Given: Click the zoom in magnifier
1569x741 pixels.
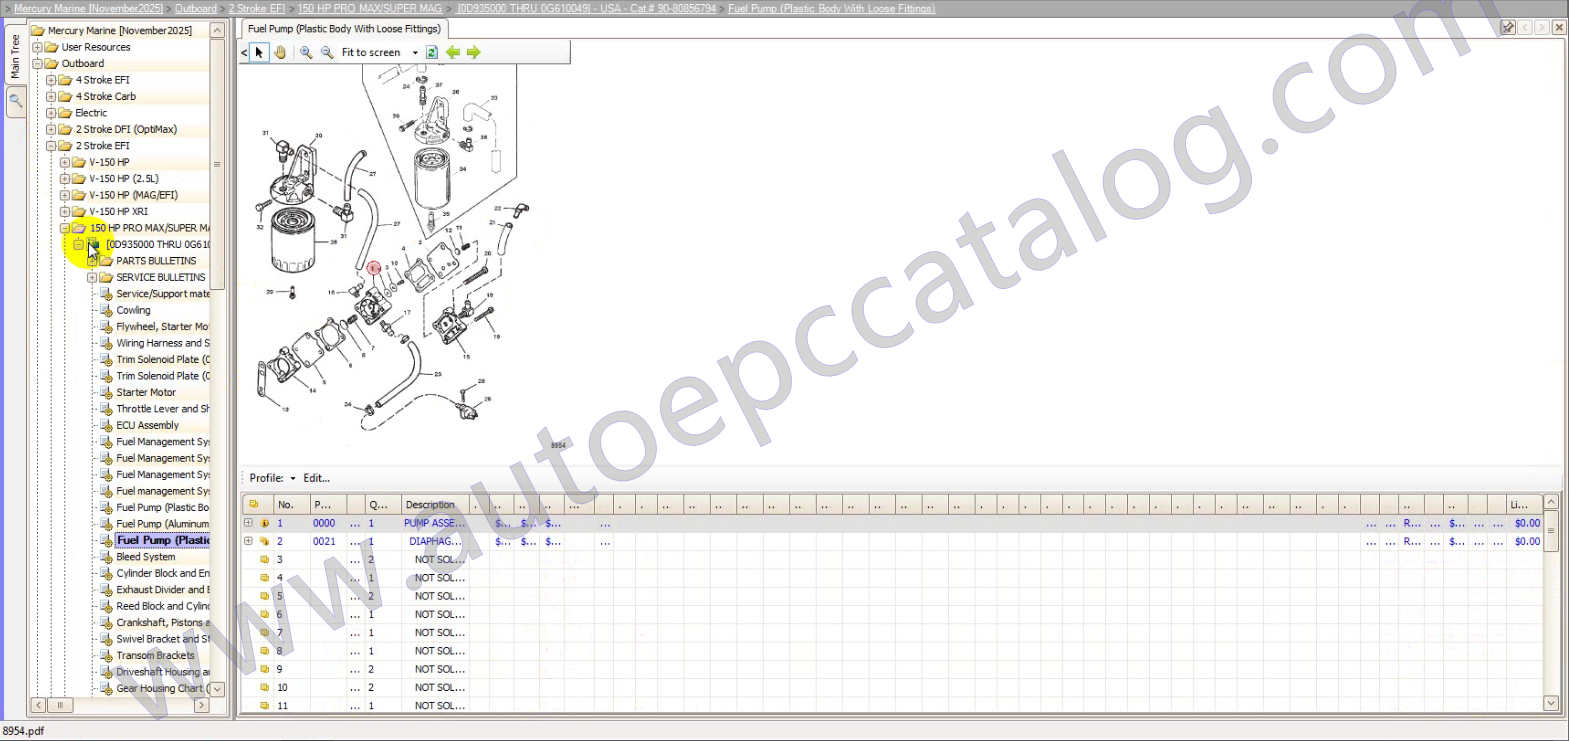Looking at the screenshot, I should pyautogui.click(x=306, y=52).
